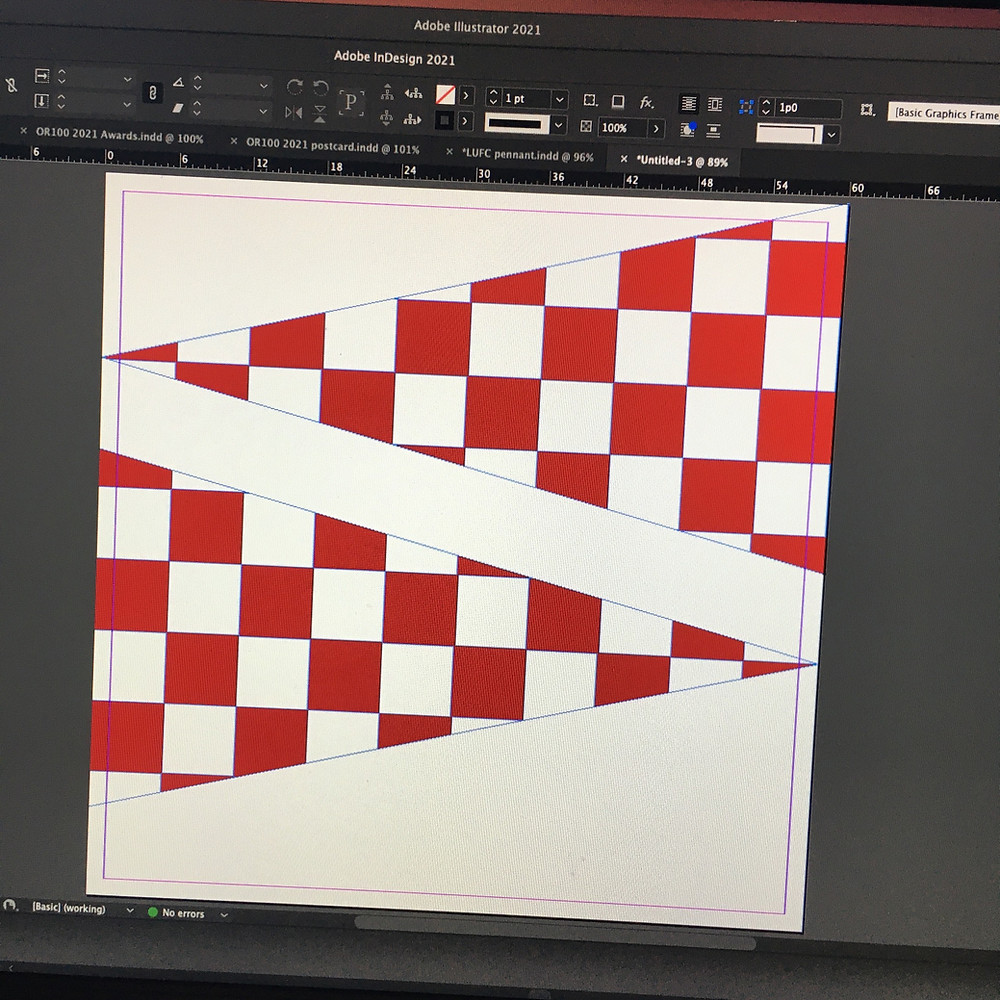Step the 1p0 corner size
Viewport: 1000px width, 1000px height.
[767, 107]
